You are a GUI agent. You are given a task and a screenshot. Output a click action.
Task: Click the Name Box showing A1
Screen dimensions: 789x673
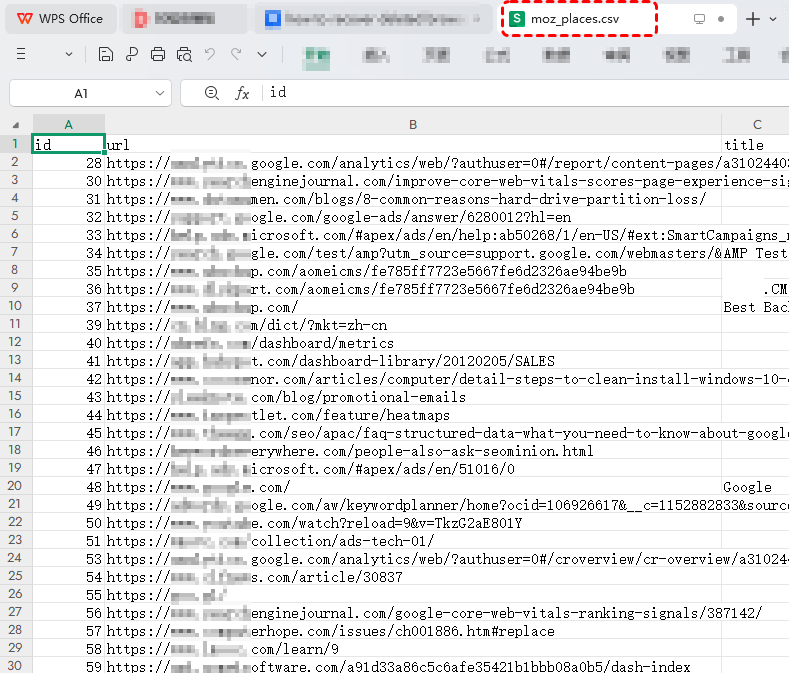tap(80, 93)
